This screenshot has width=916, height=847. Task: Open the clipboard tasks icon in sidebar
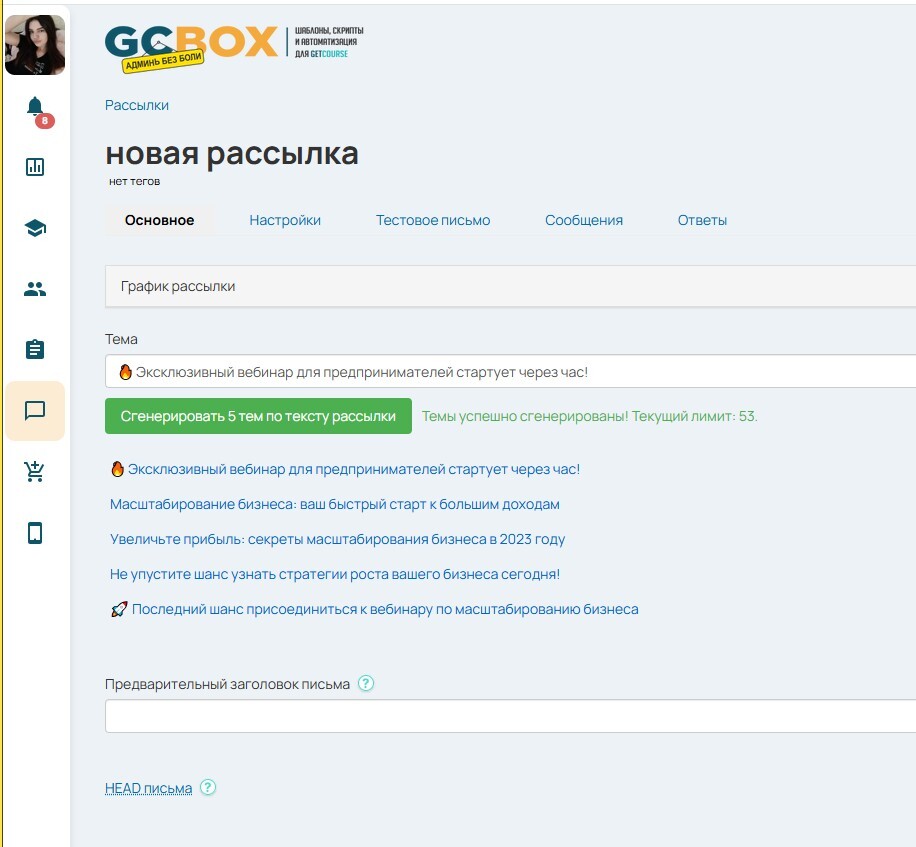[x=35, y=350]
